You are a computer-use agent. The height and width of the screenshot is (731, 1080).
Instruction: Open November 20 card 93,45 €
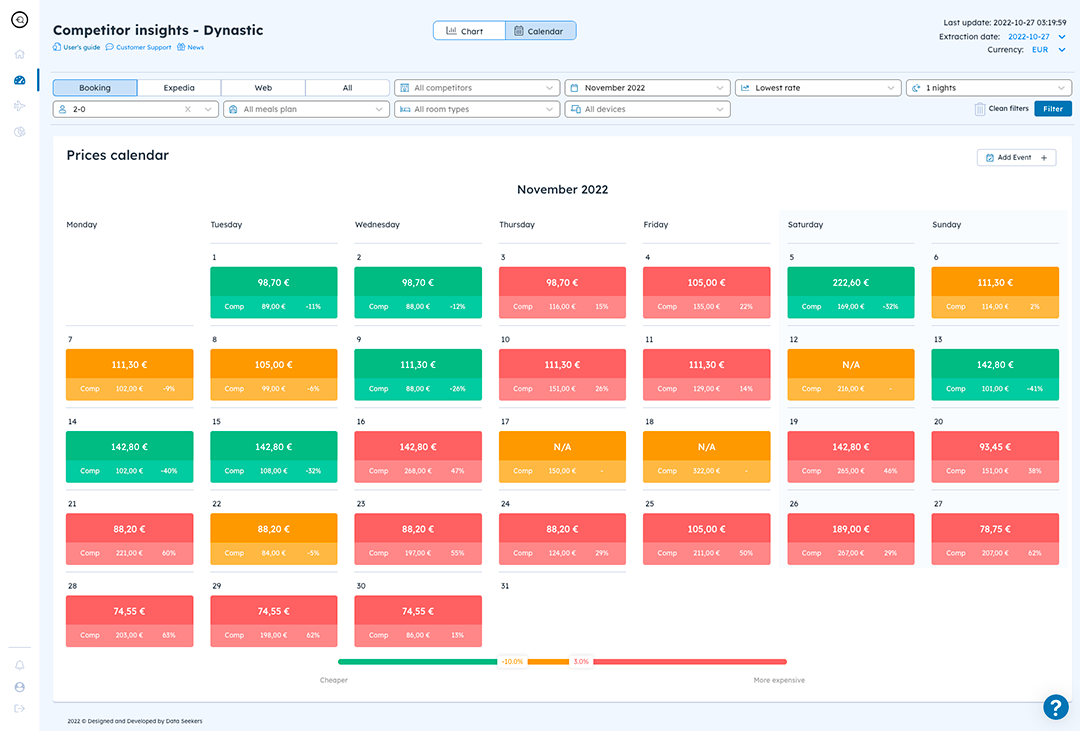click(x=995, y=456)
